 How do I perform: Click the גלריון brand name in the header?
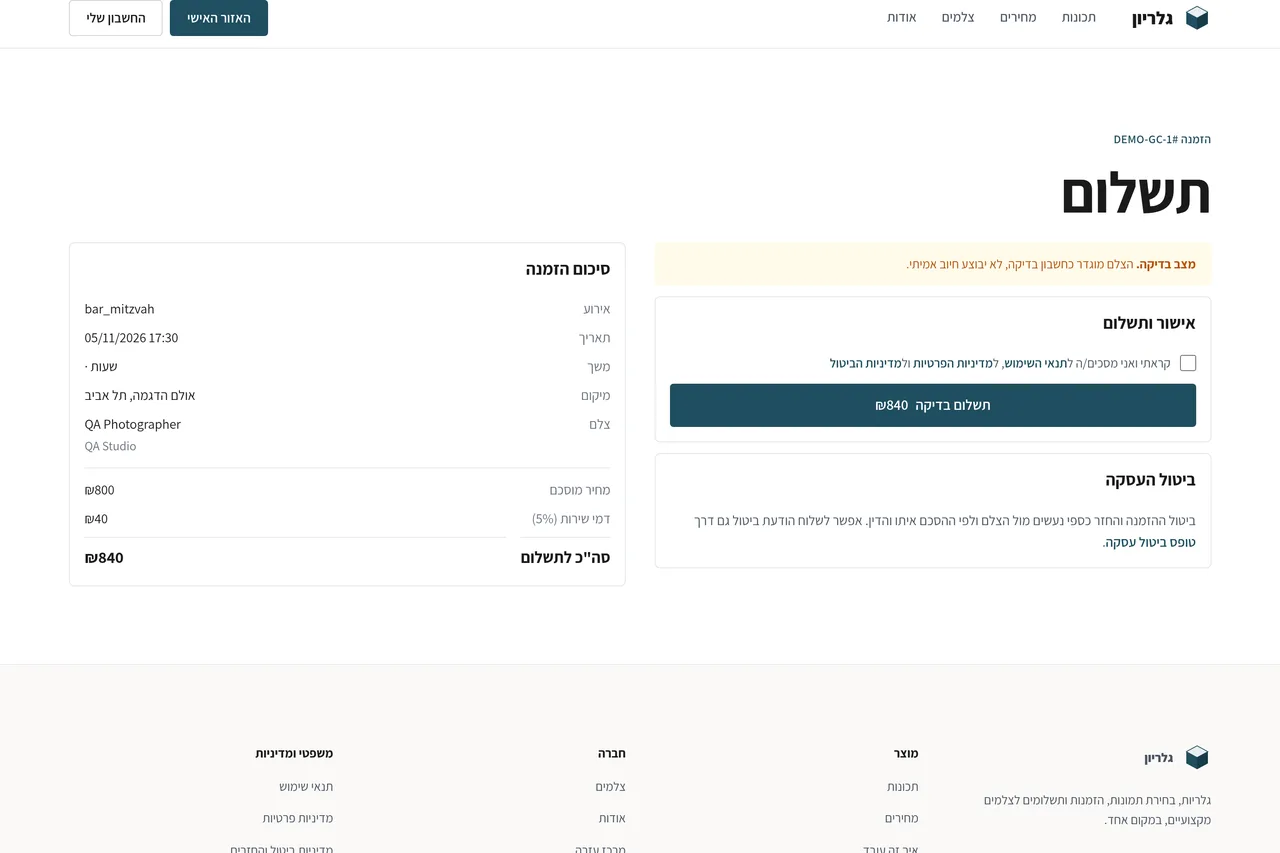pyautogui.click(x=1152, y=18)
